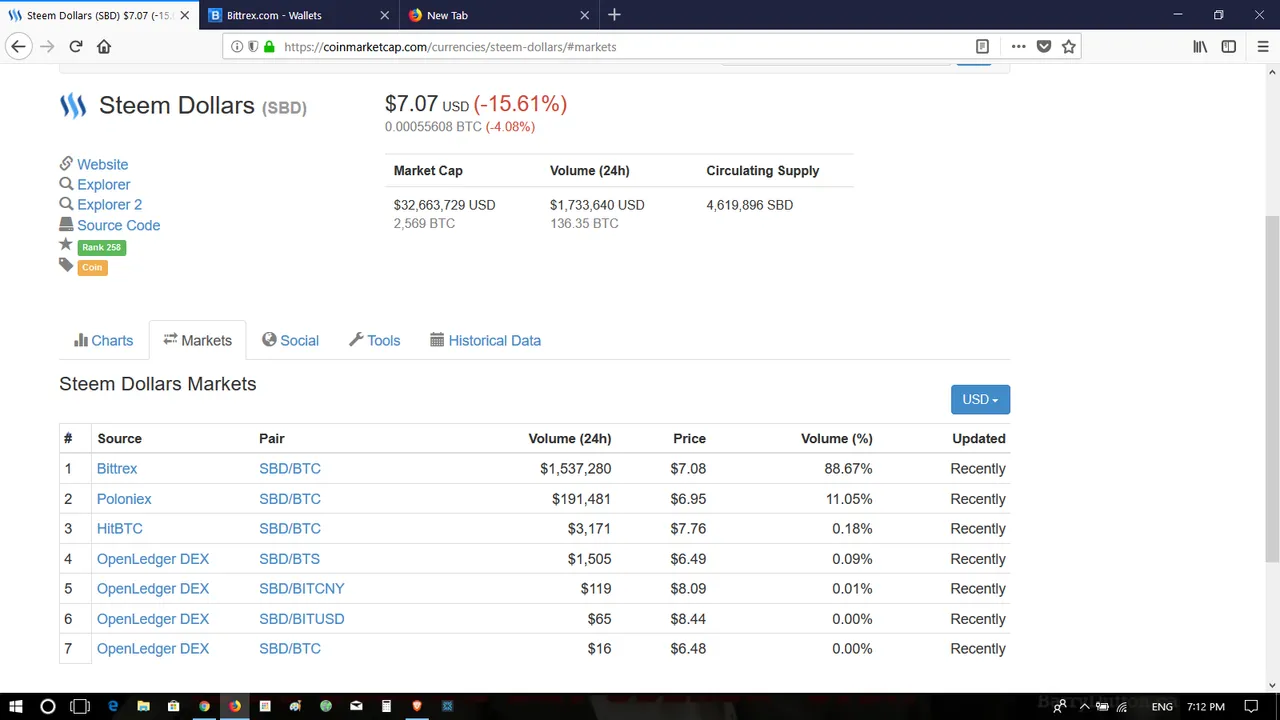Screen dimensions: 1280x720
Task: Go to the browser home page
Action: [x=104, y=47]
